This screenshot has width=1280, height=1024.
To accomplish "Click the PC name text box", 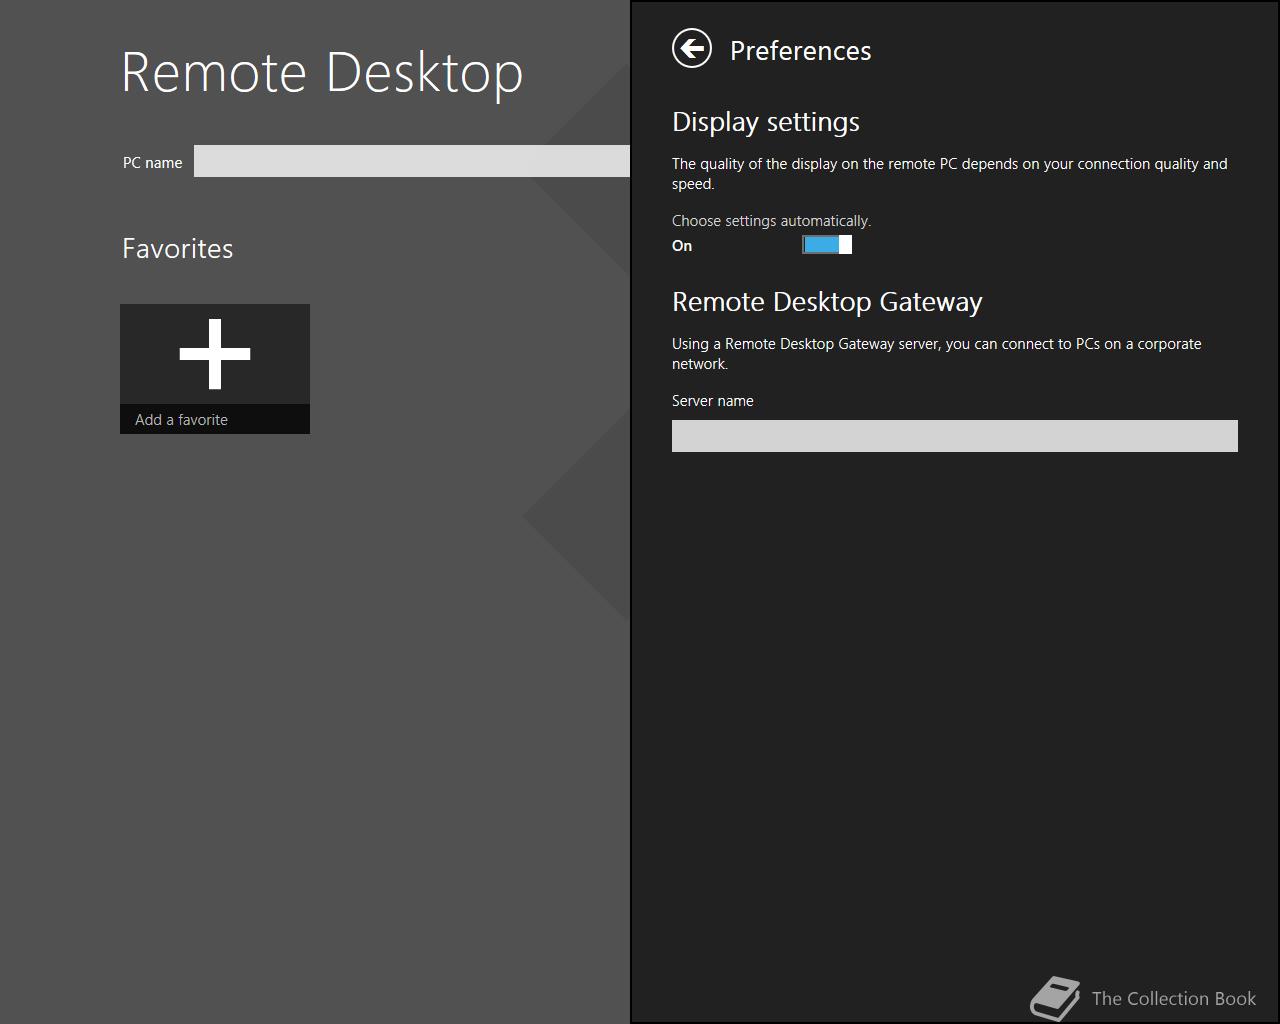I will tap(412, 161).
